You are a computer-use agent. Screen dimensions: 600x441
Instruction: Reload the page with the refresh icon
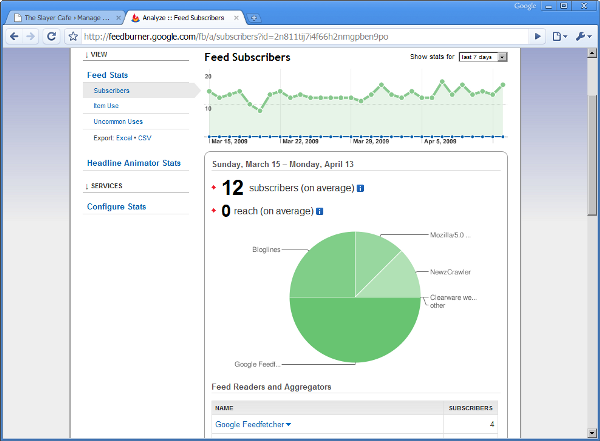51,36
